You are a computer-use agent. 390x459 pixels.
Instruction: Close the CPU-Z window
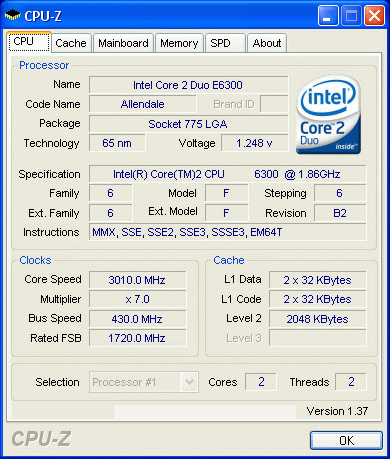click(x=374, y=16)
